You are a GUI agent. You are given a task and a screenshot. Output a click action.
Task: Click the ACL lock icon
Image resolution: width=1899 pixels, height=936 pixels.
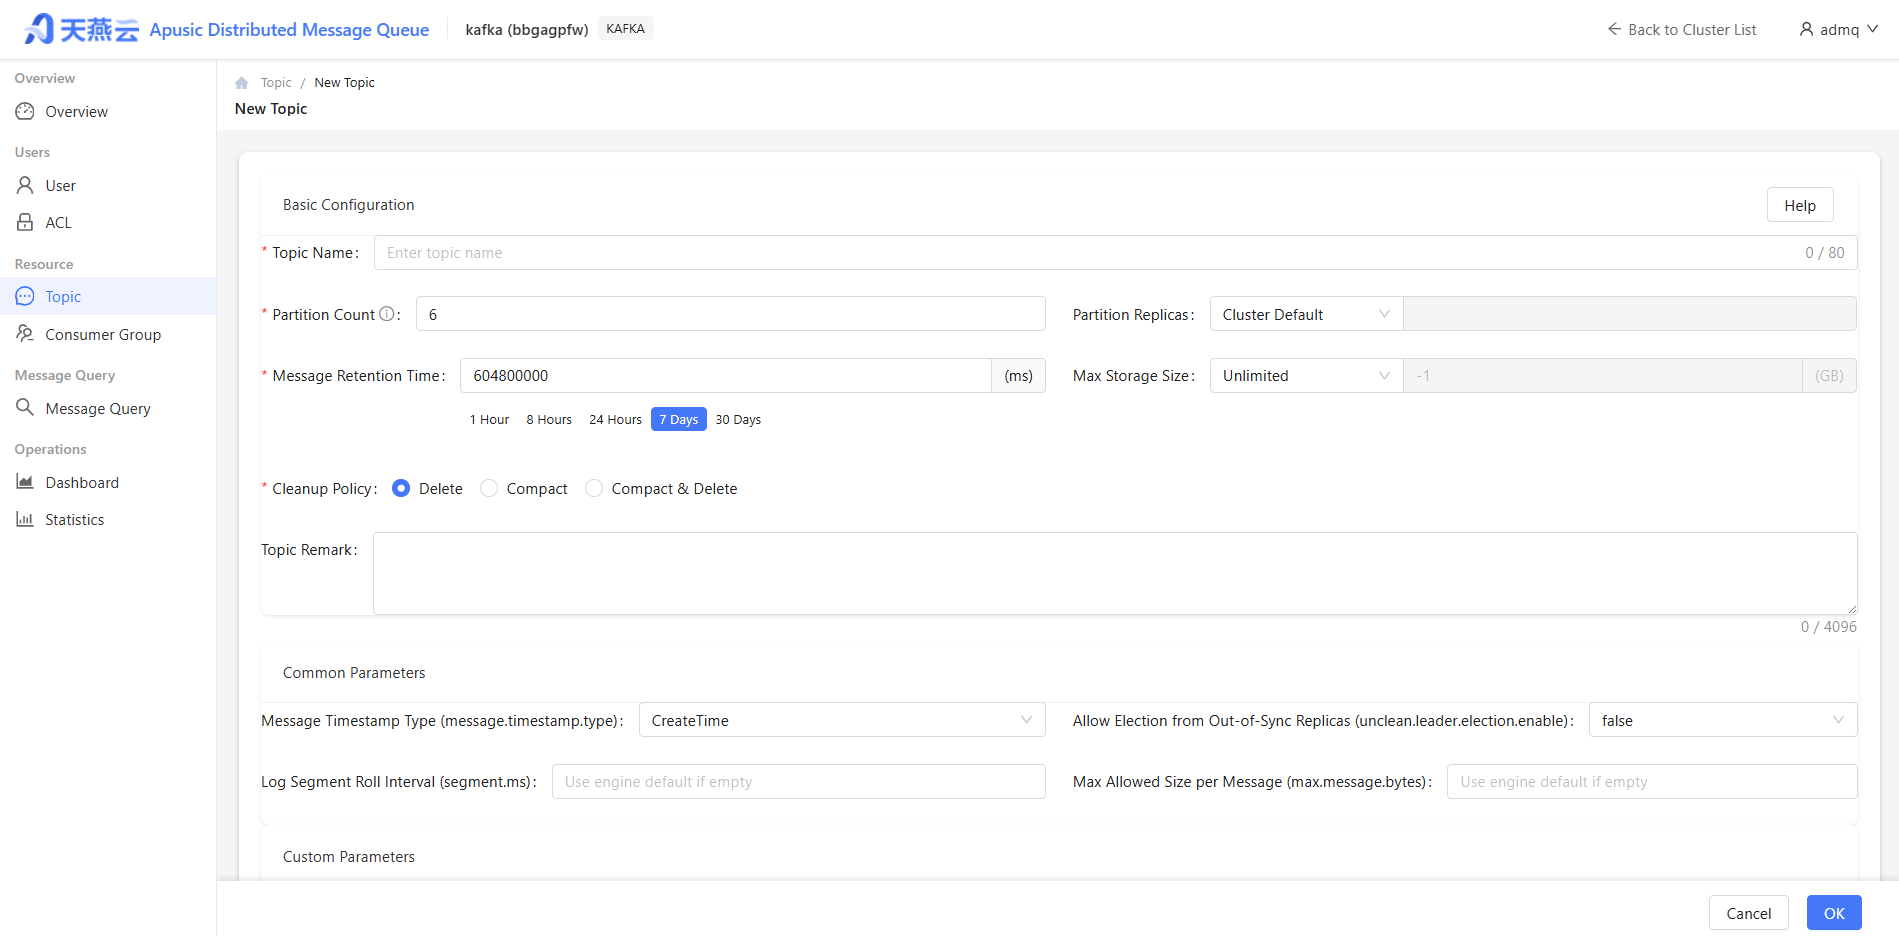click(x=25, y=222)
